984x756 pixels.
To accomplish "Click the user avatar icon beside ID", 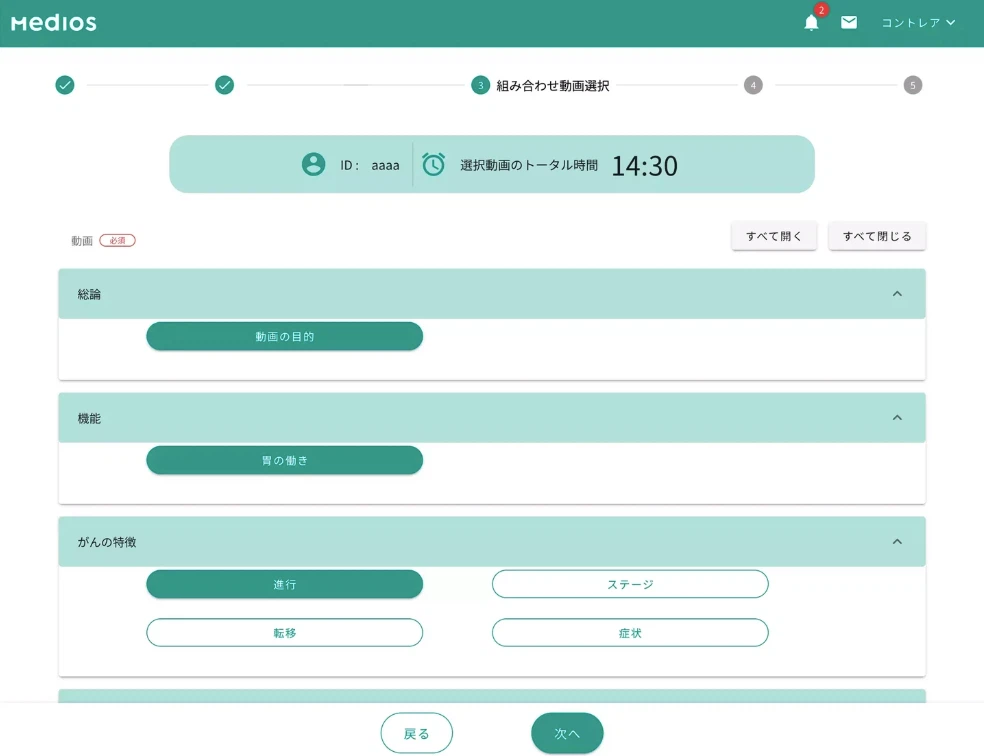I will tap(313, 164).
